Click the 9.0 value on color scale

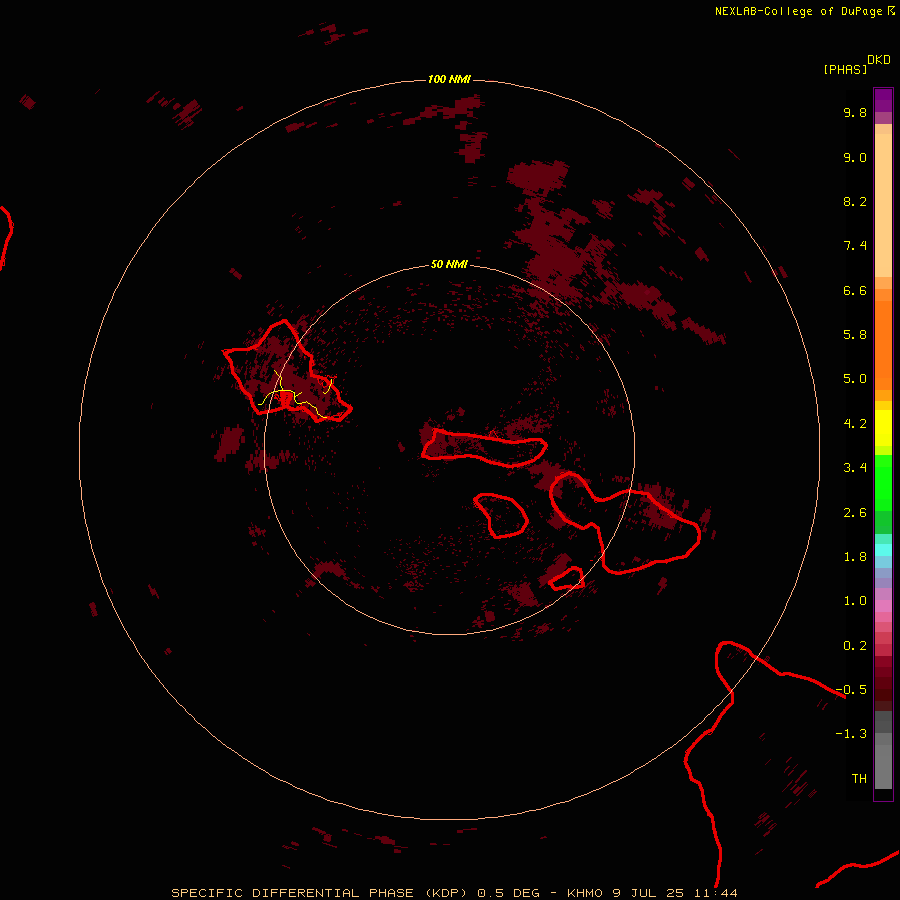[x=855, y=157]
